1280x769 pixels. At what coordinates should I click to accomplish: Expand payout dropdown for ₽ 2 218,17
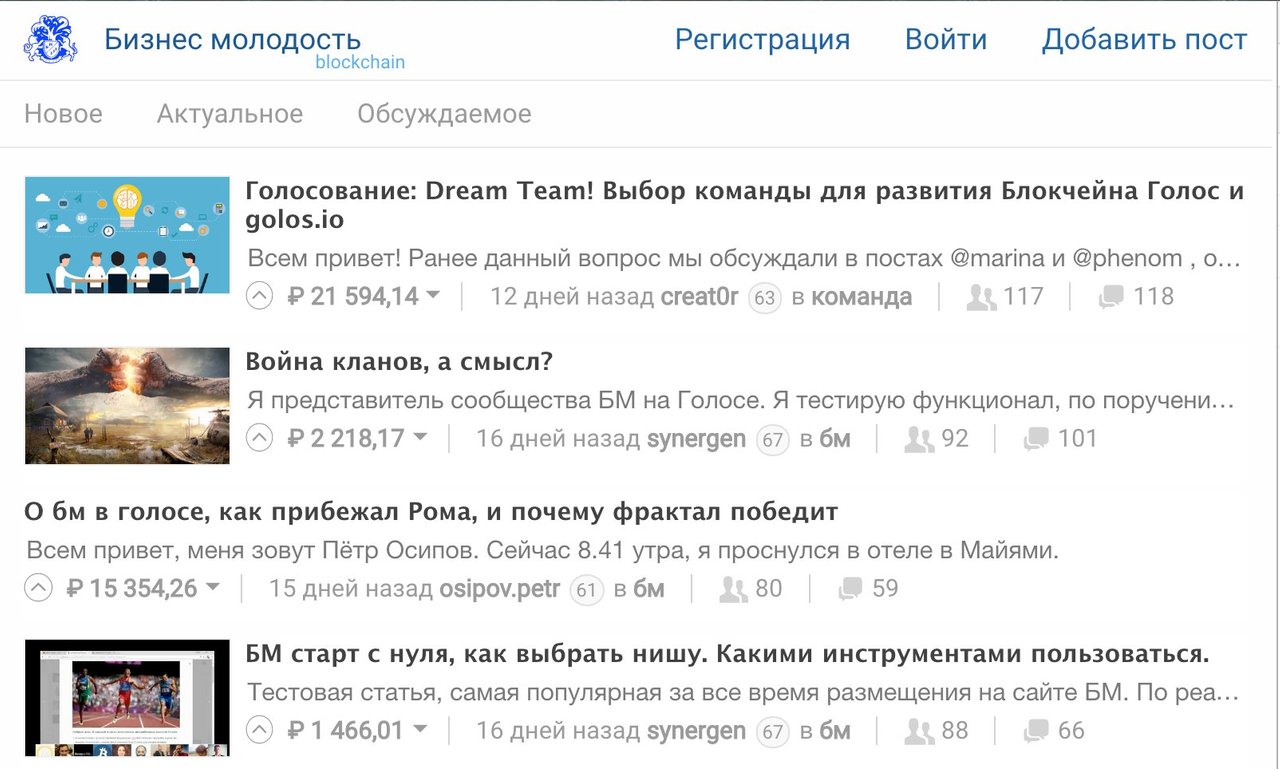point(420,437)
